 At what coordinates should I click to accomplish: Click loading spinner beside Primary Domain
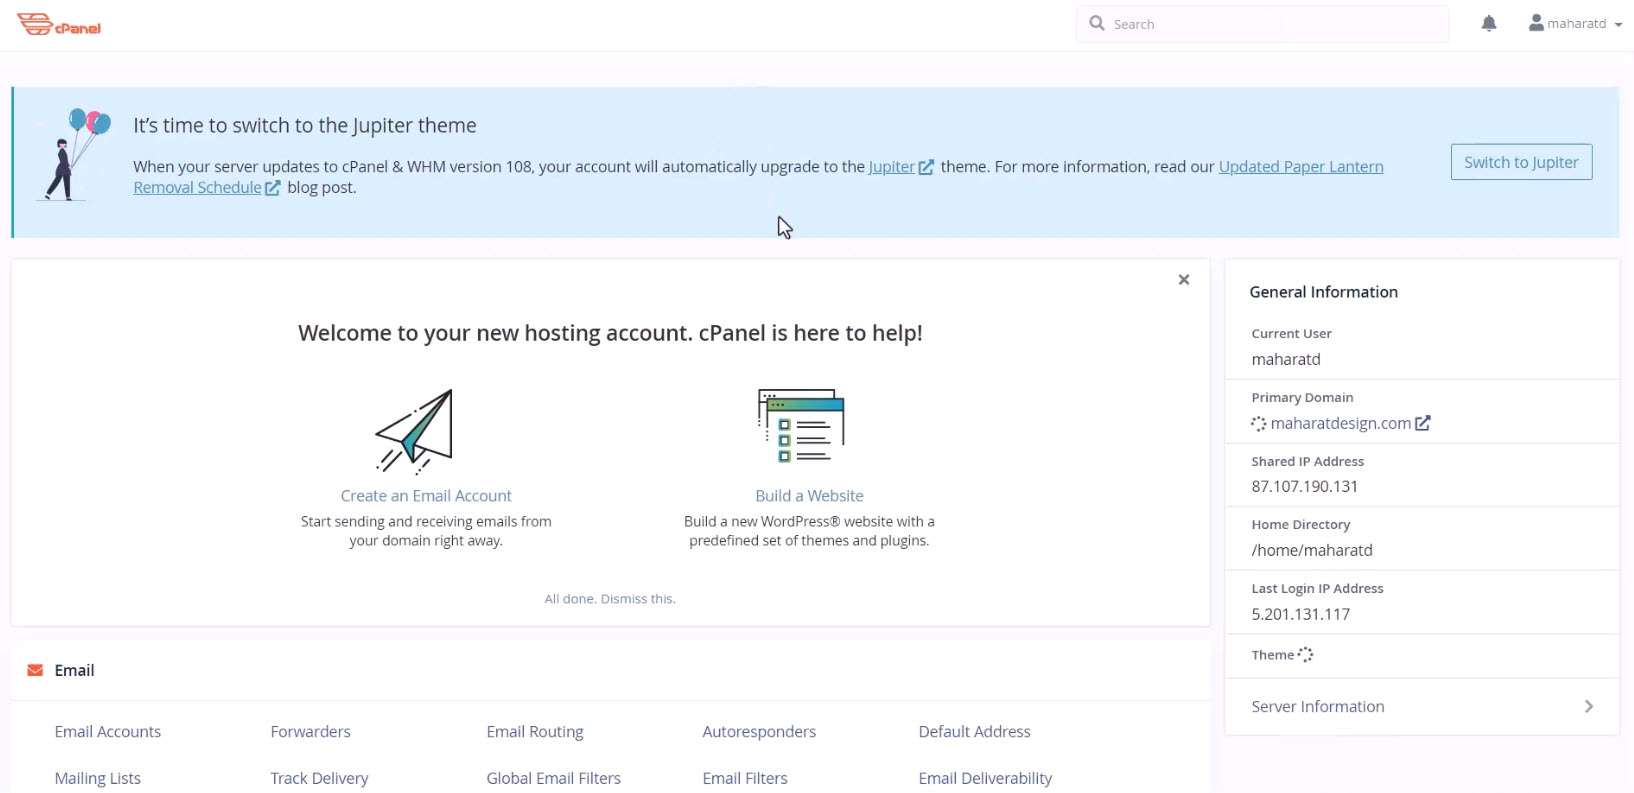pos(1259,424)
